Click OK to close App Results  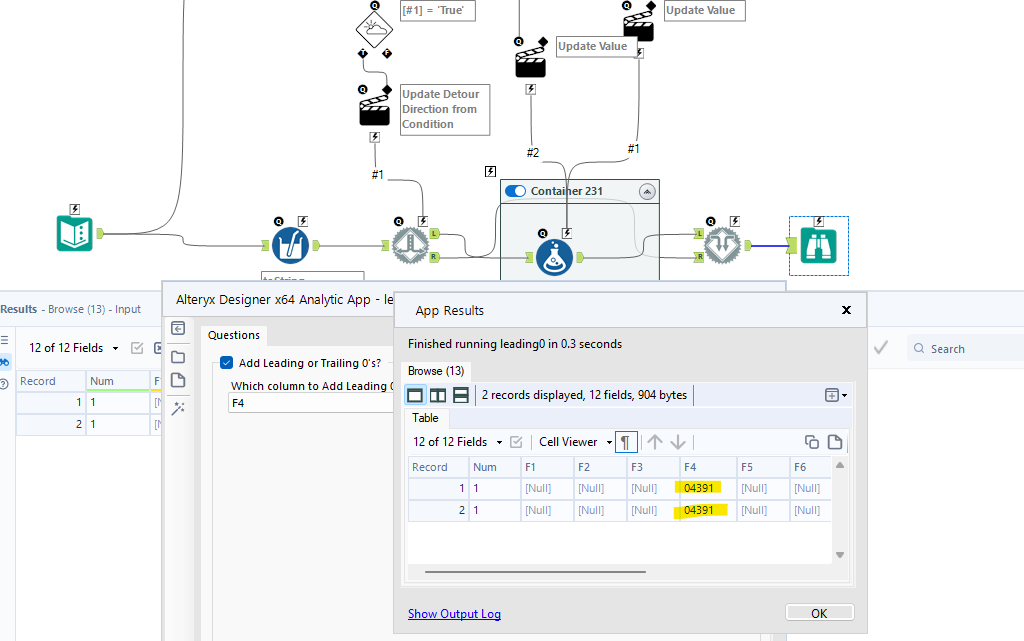pyautogui.click(x=819, y=612)
